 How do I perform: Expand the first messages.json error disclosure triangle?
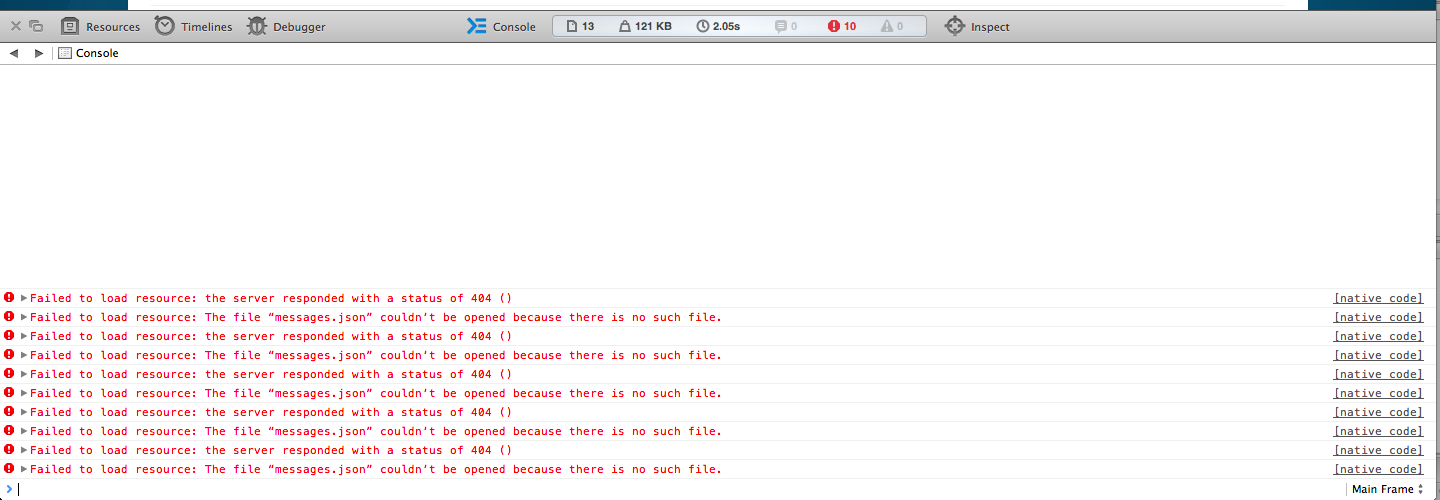(24, 317)
